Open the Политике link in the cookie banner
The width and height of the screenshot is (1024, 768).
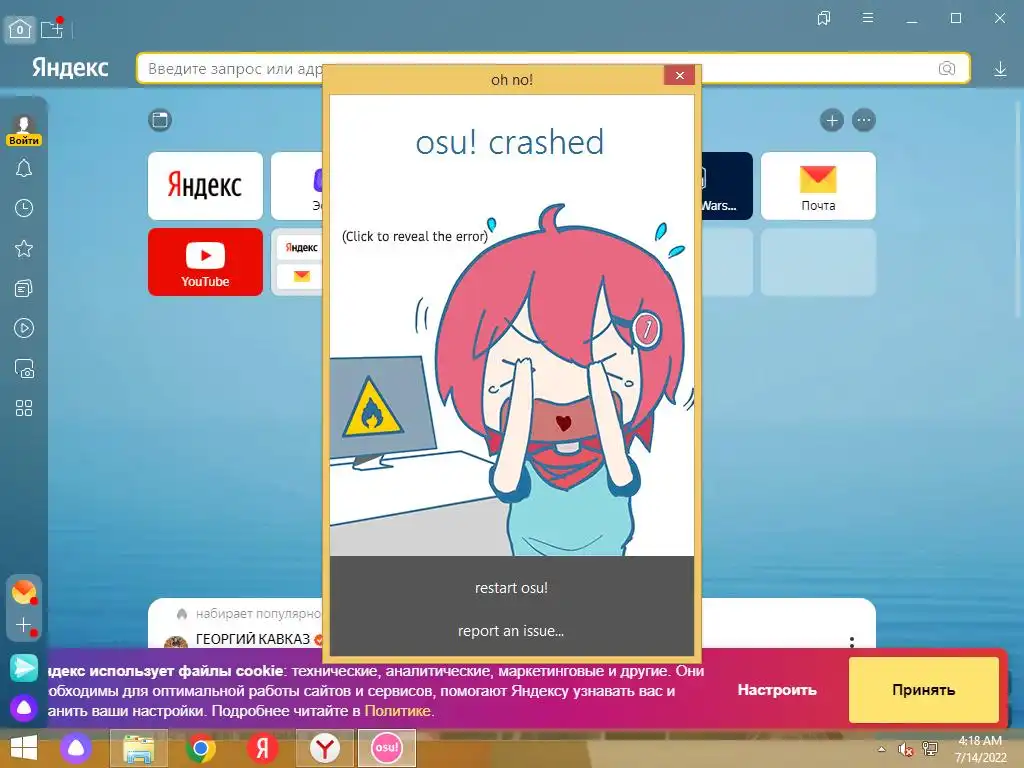pos(397,711)
